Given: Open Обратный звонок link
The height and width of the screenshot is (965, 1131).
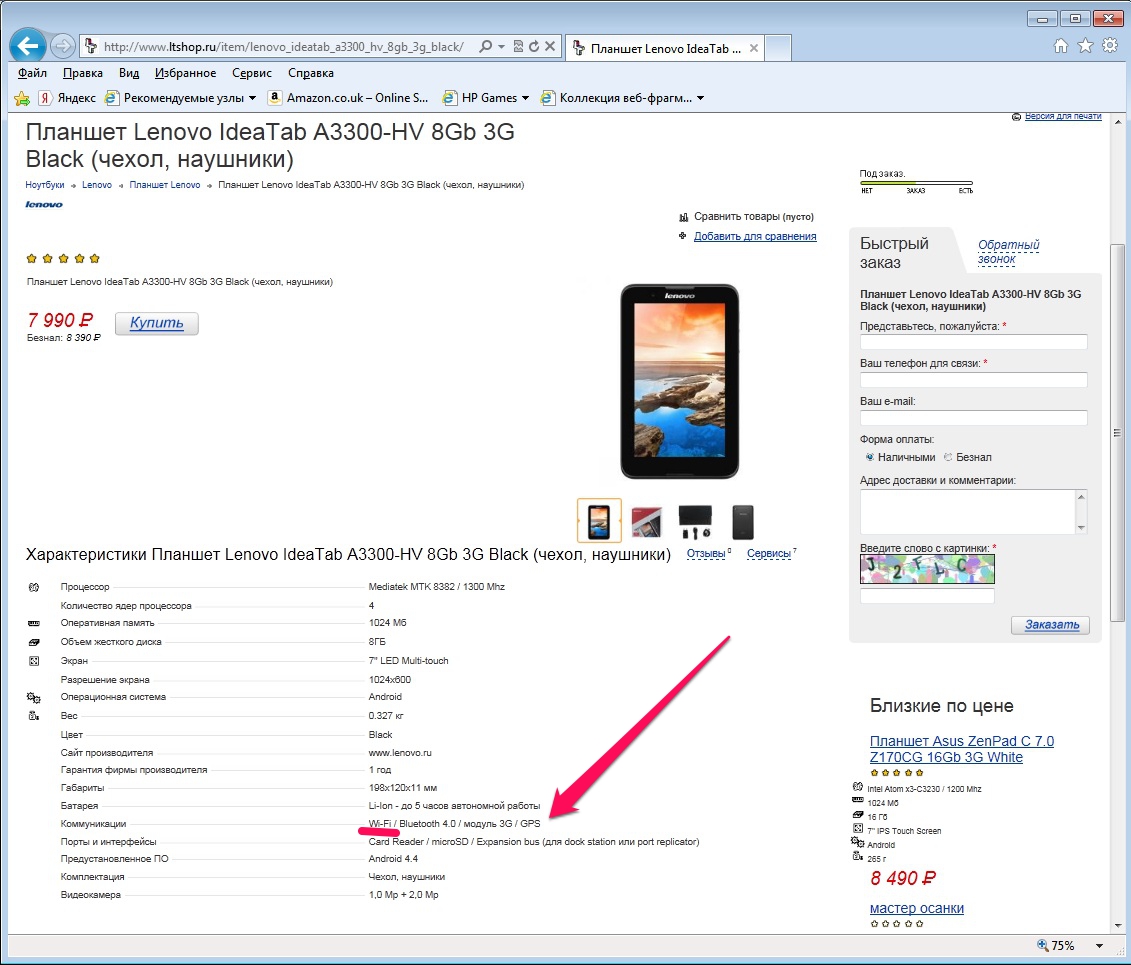Looking at the screenshot, I should (x=1008, y=252).
